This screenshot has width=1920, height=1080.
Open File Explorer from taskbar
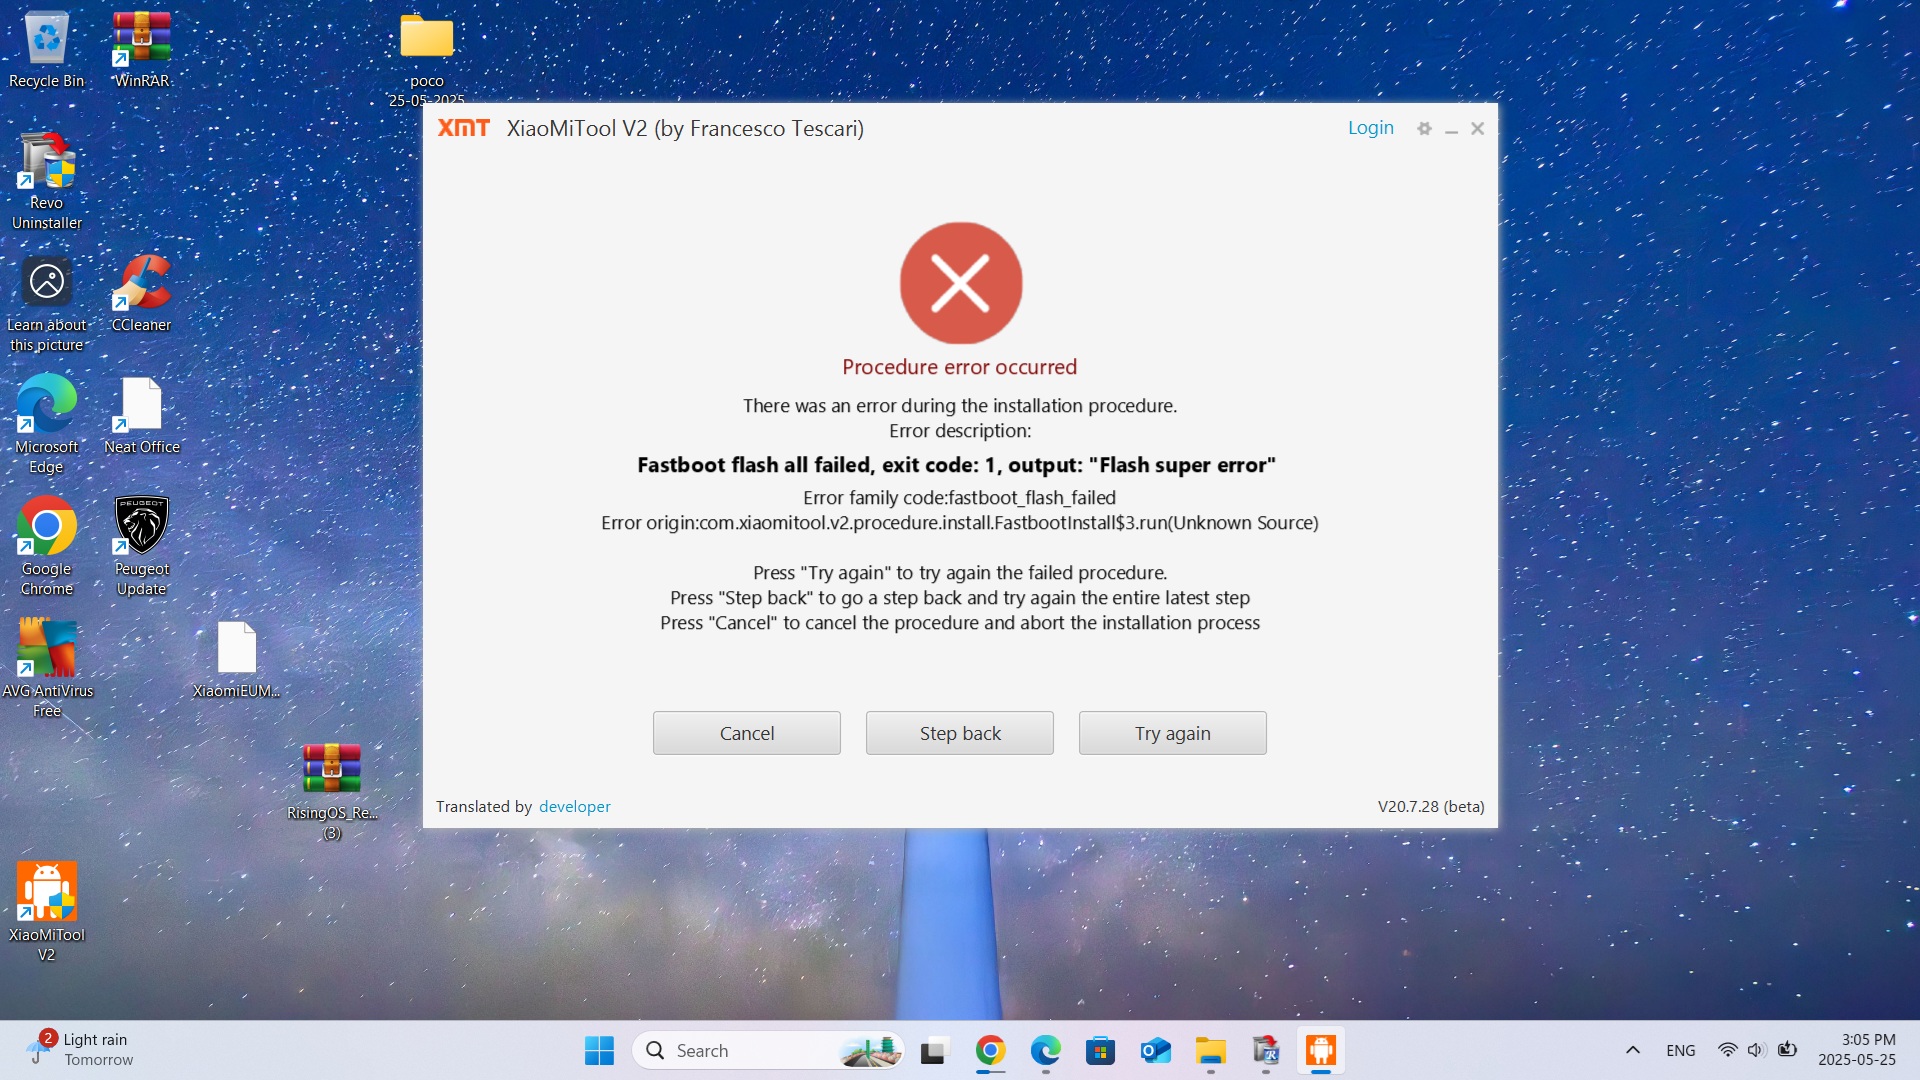(x=1210, y=1050)
